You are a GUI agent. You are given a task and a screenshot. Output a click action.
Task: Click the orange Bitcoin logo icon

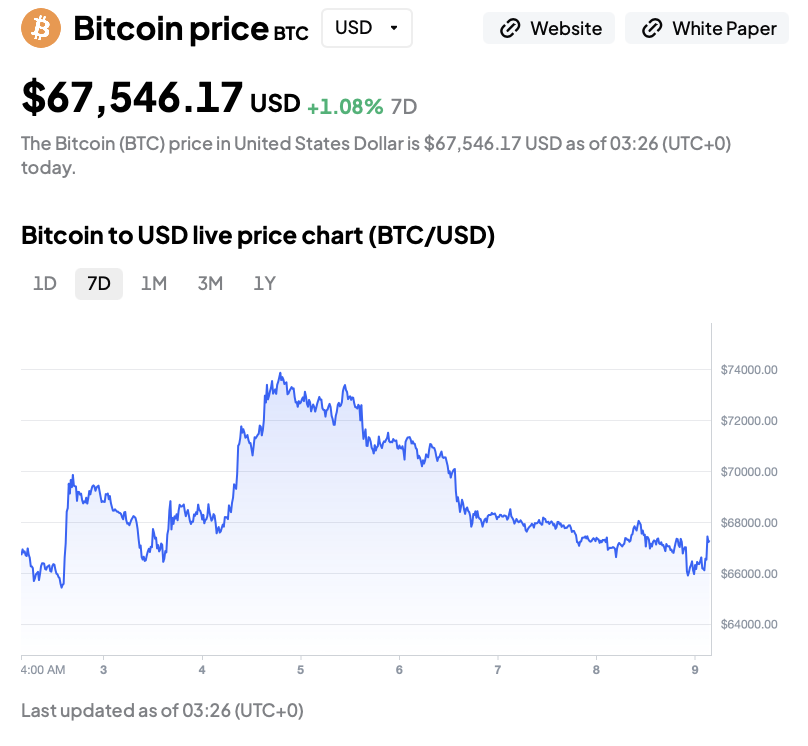pos(41,28)
